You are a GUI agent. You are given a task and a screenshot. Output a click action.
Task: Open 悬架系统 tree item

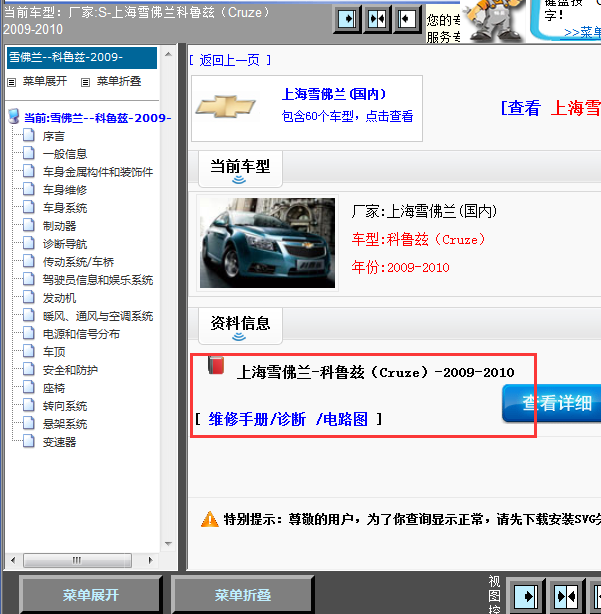point(65,424)
